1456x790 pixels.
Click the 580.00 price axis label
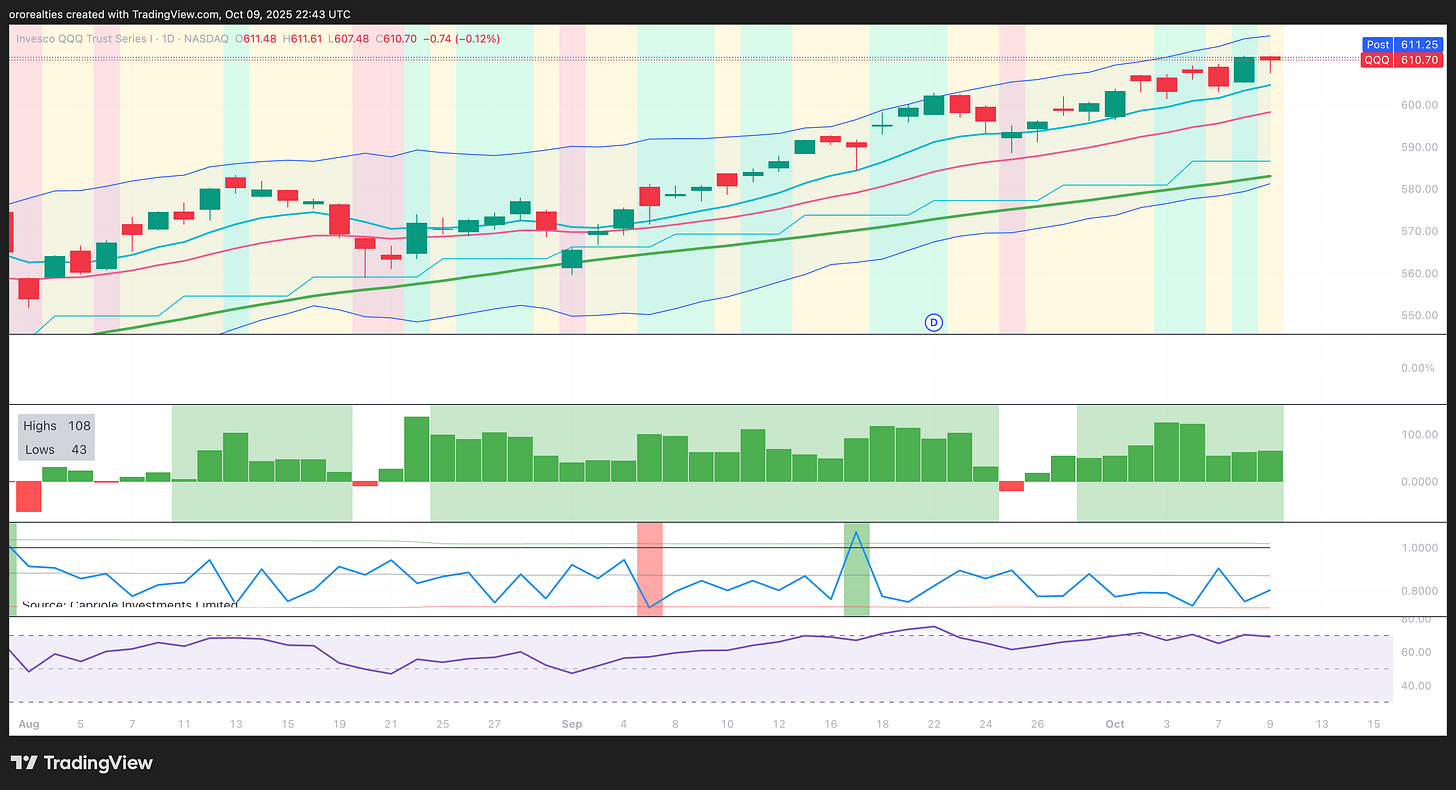point(1417,189)
